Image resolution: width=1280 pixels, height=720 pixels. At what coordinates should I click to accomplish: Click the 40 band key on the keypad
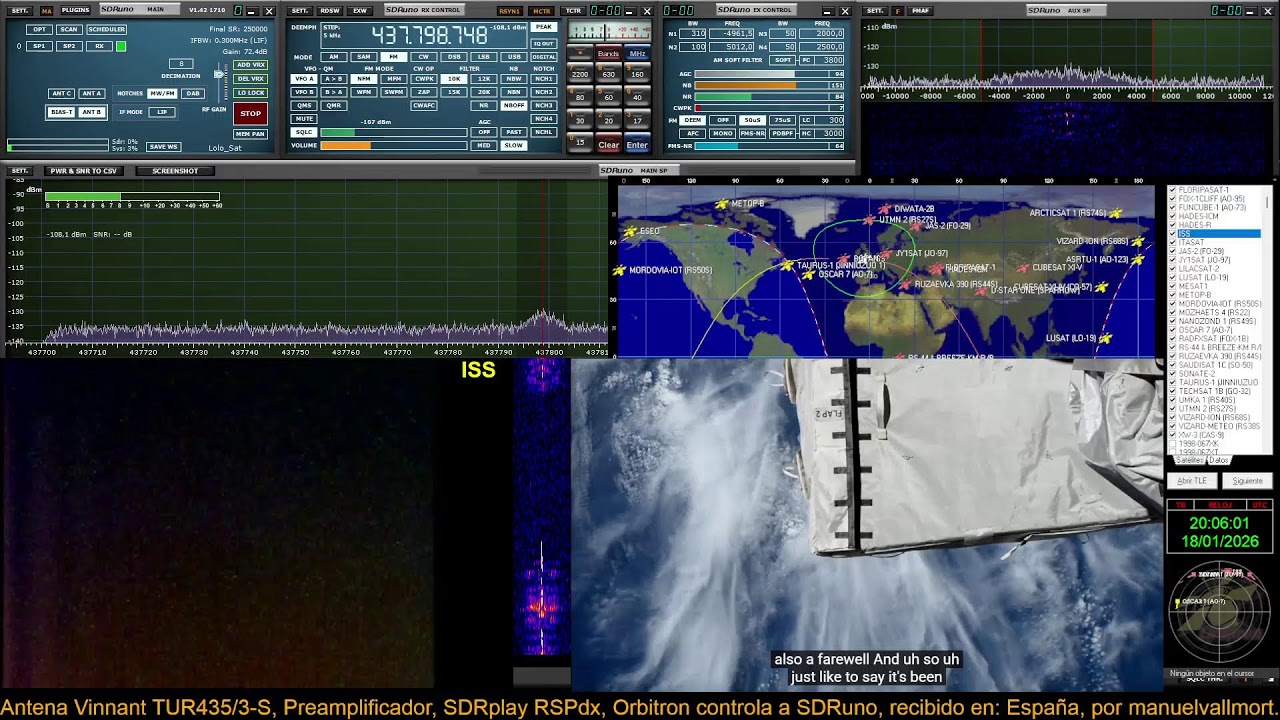click(x=637, y=97)
